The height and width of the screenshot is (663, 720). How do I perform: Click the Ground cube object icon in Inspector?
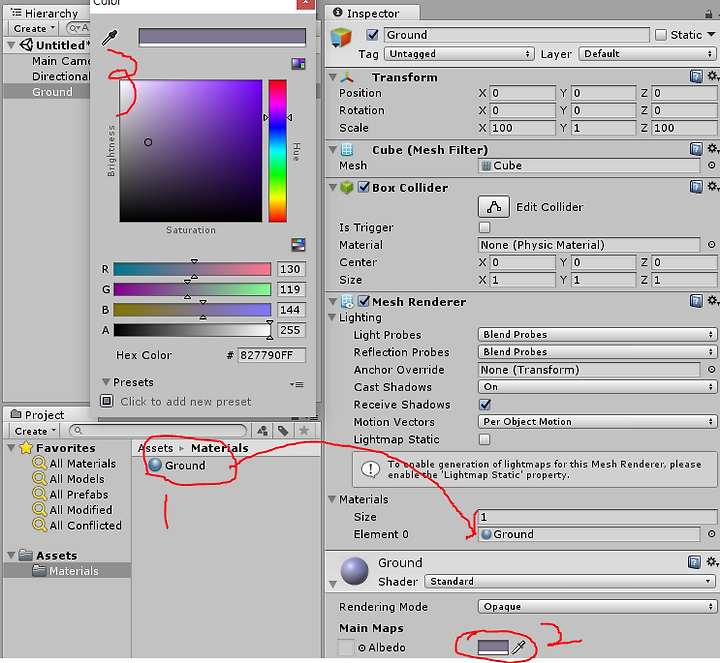click(341, 38)
